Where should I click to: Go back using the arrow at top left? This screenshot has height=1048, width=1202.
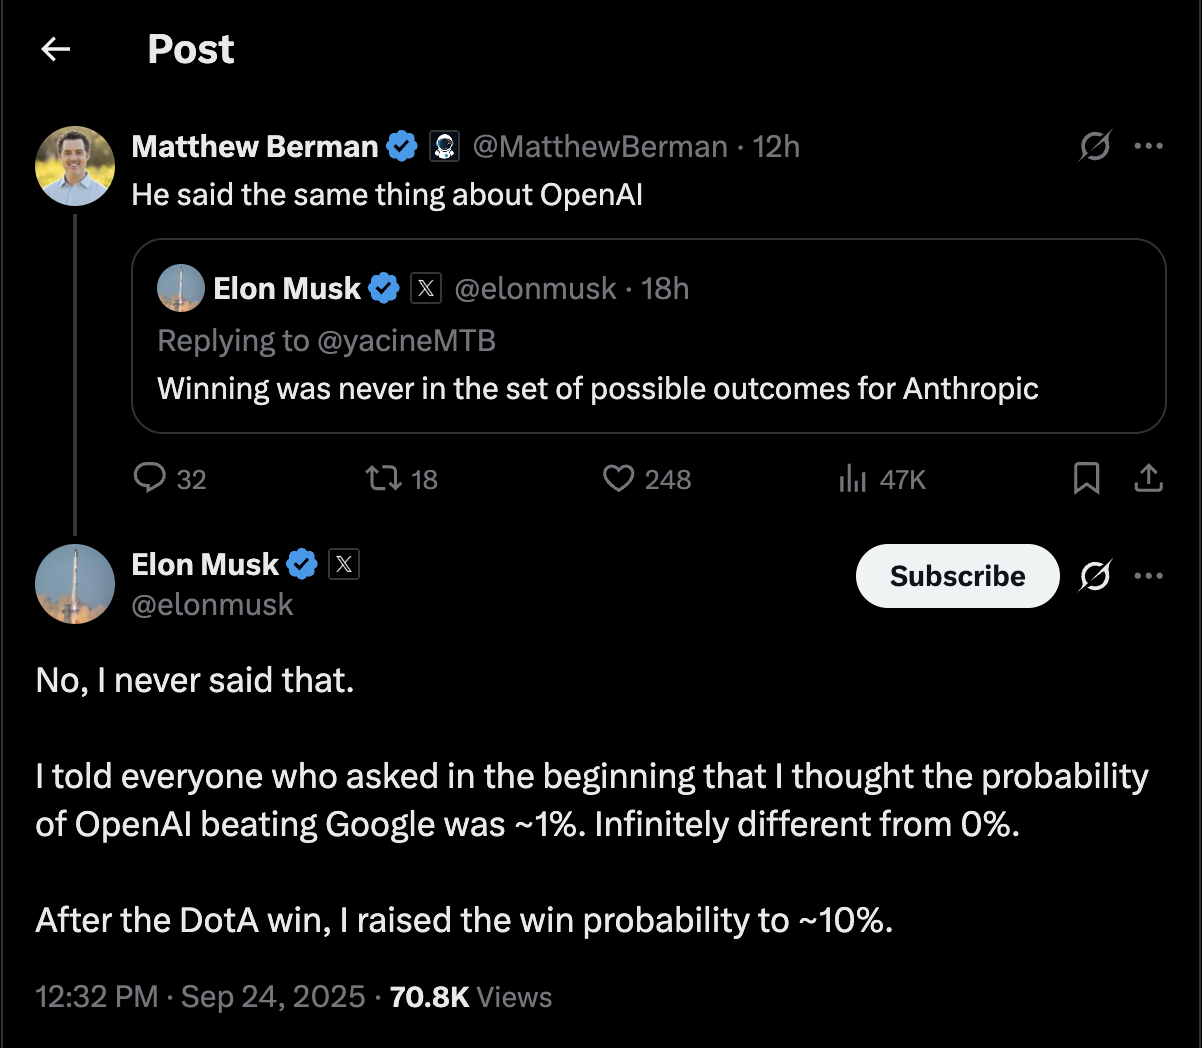55,48
